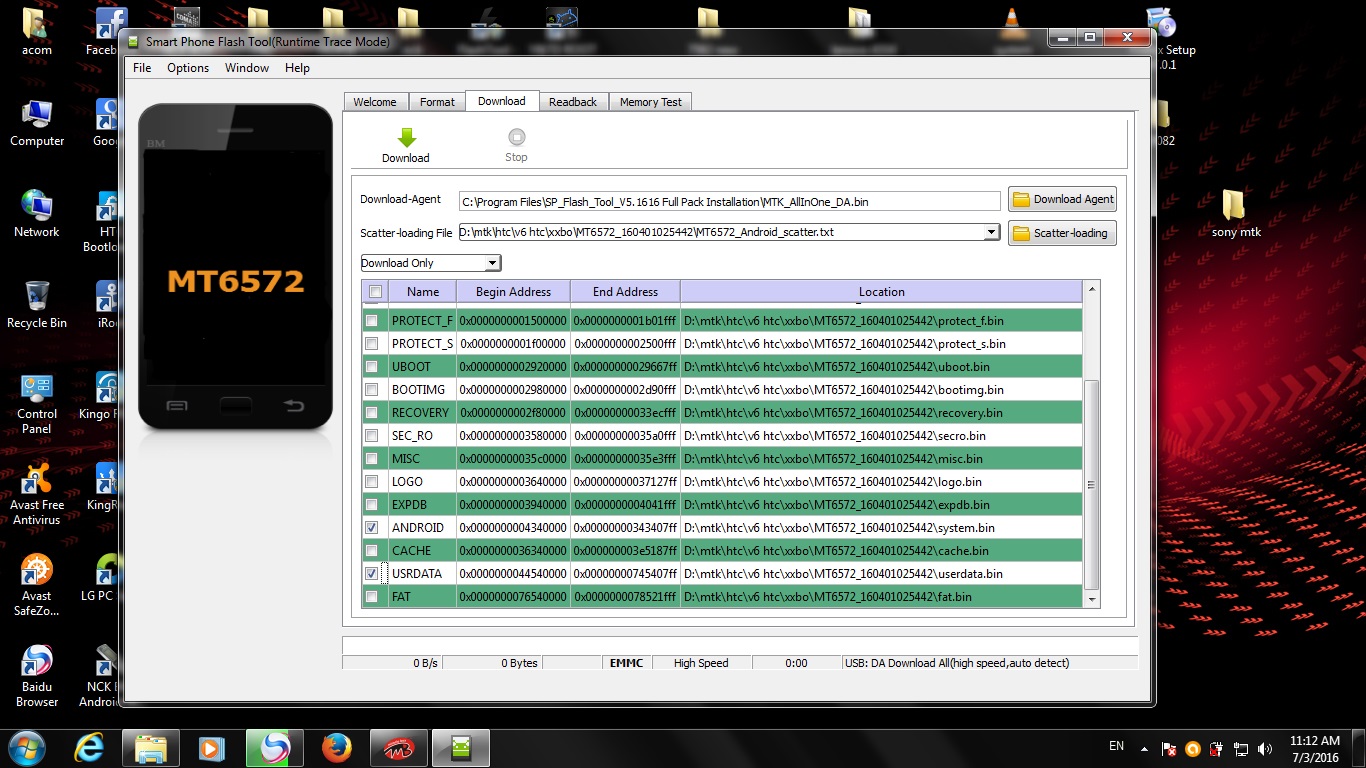Click the orange Avast tray icon

pos(1192,748)
